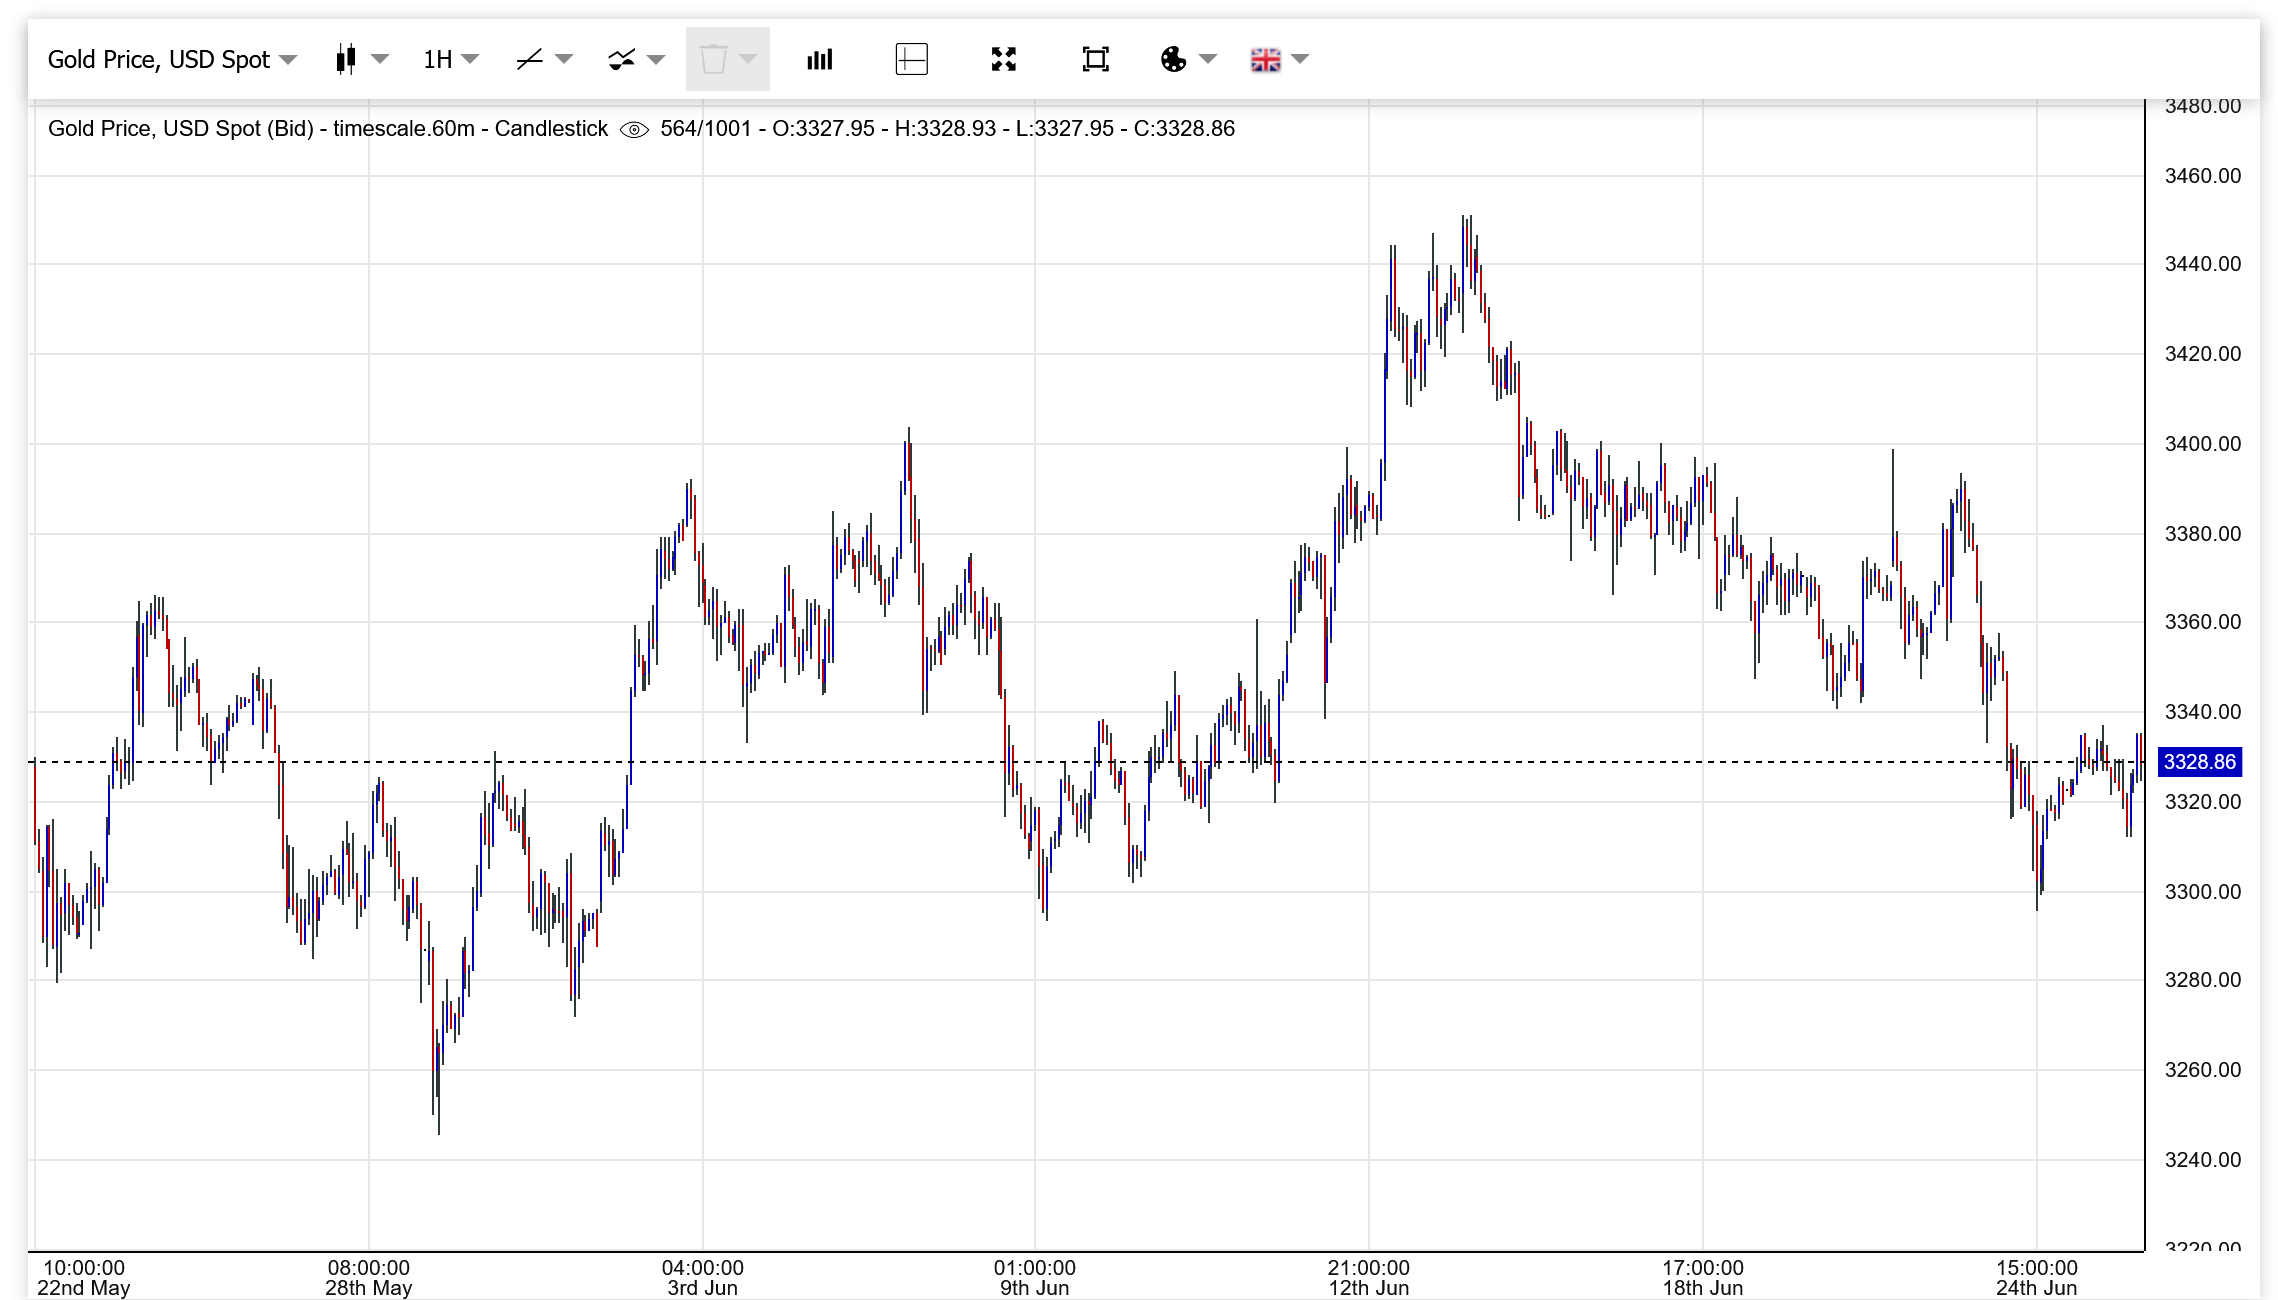2278x1300 pixels.
Task: Open the dropdown arrow next to the palette
Action: [1208, 60]
